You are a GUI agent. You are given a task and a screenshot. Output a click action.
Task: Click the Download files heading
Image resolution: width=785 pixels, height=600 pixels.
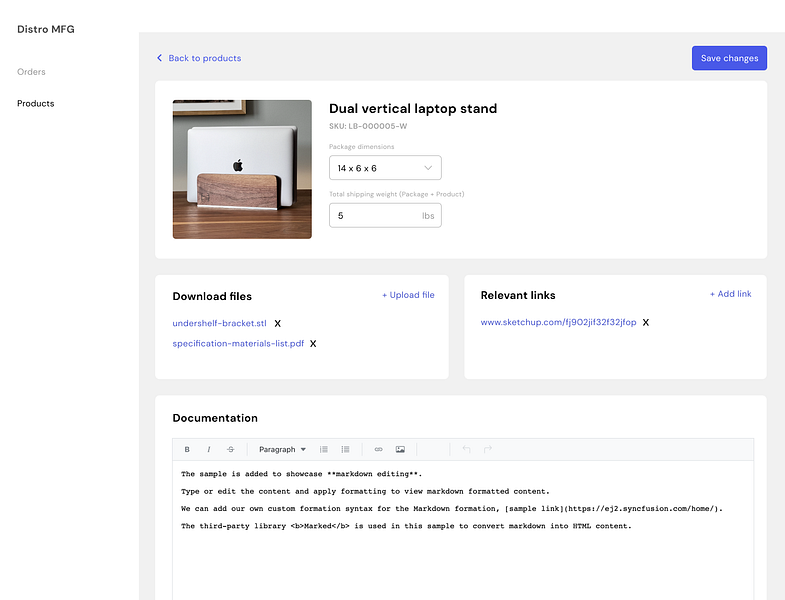click(212, 296)
